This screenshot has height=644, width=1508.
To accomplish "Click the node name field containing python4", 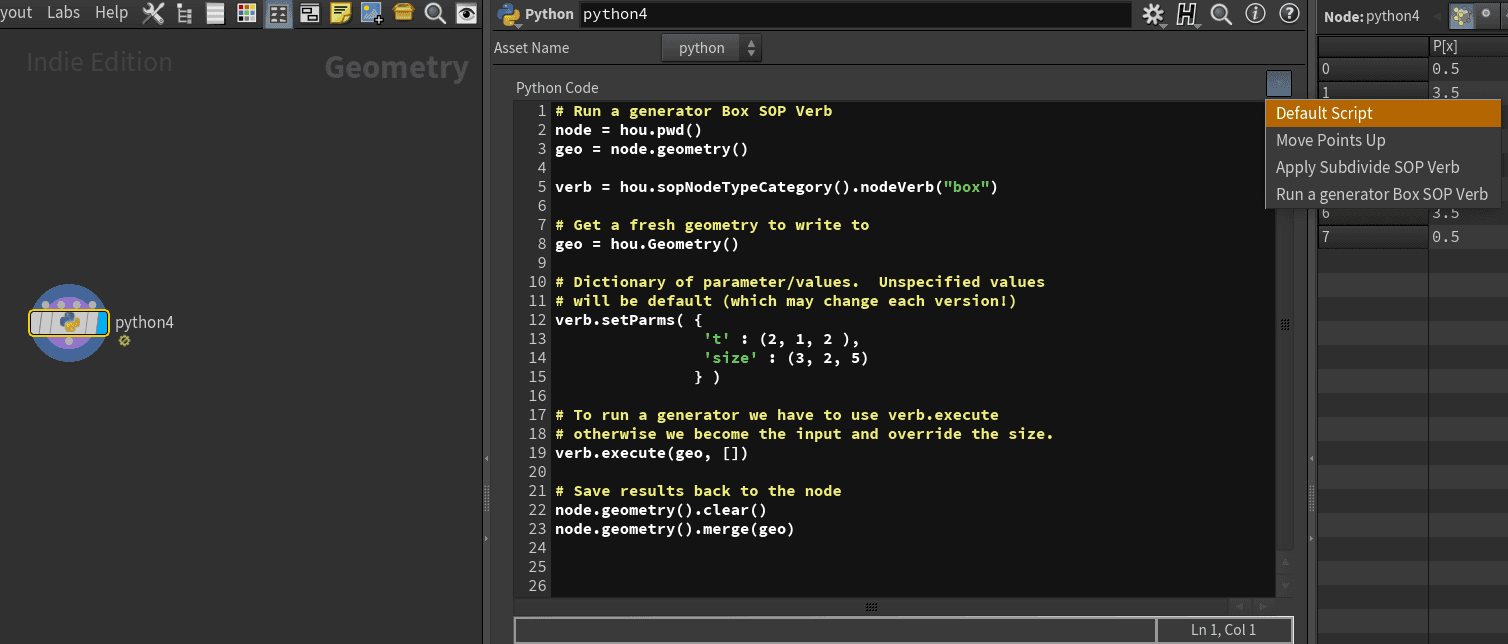I will (x=855, y=14).
